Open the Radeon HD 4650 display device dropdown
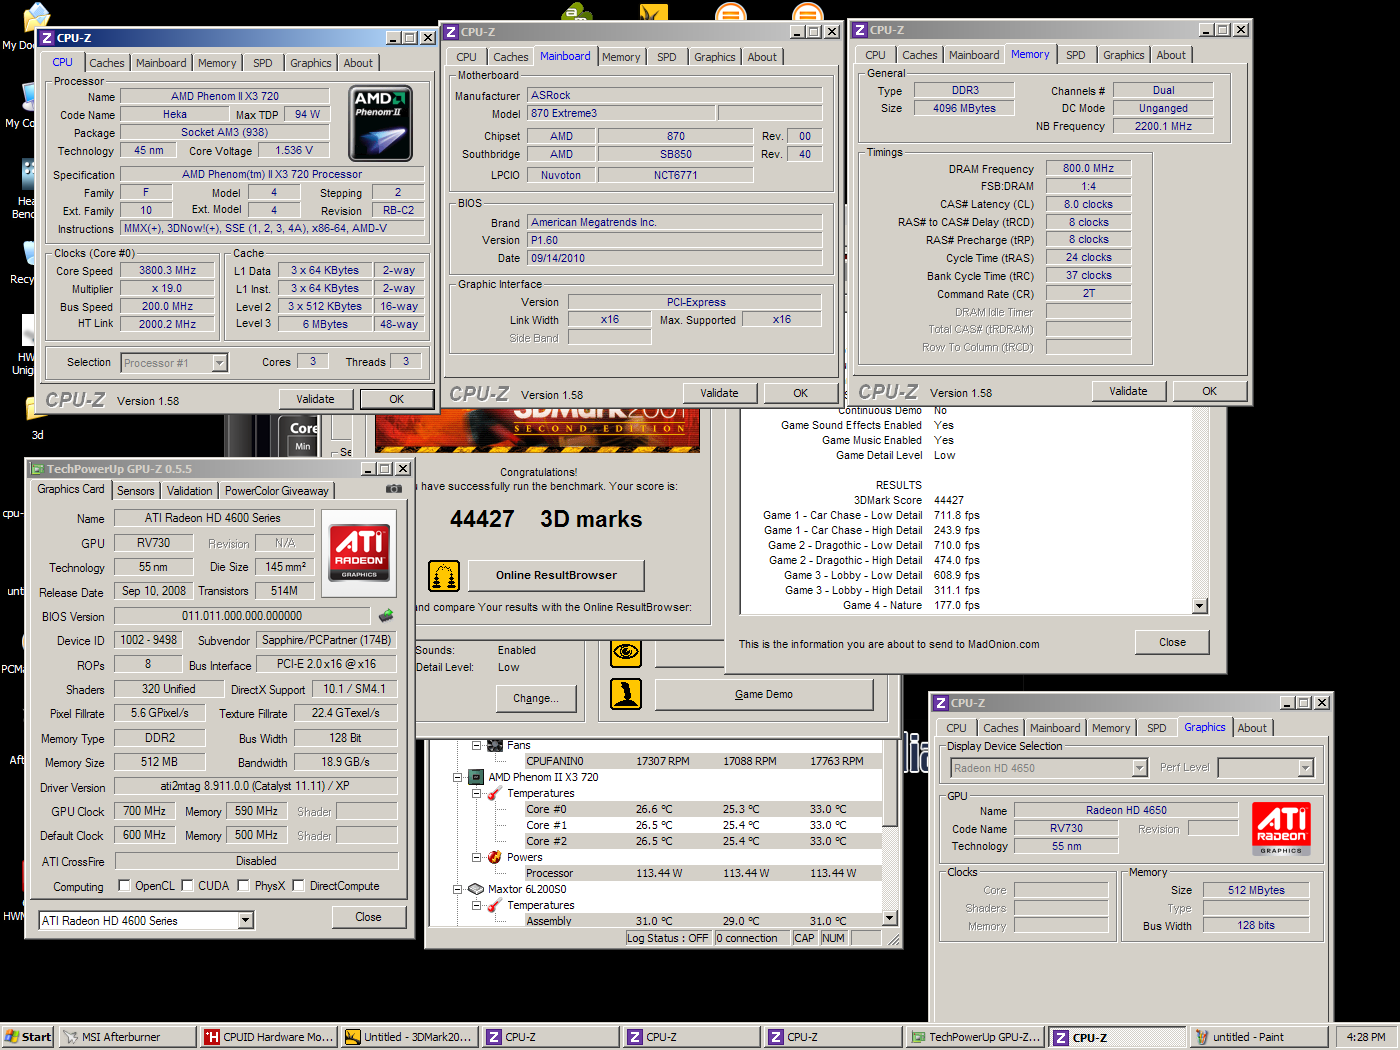 click(1139, 768)
